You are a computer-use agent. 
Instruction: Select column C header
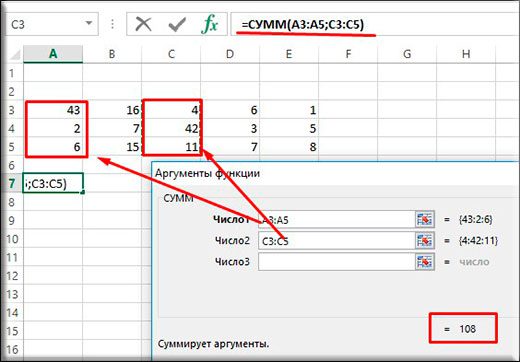point(171,54)
